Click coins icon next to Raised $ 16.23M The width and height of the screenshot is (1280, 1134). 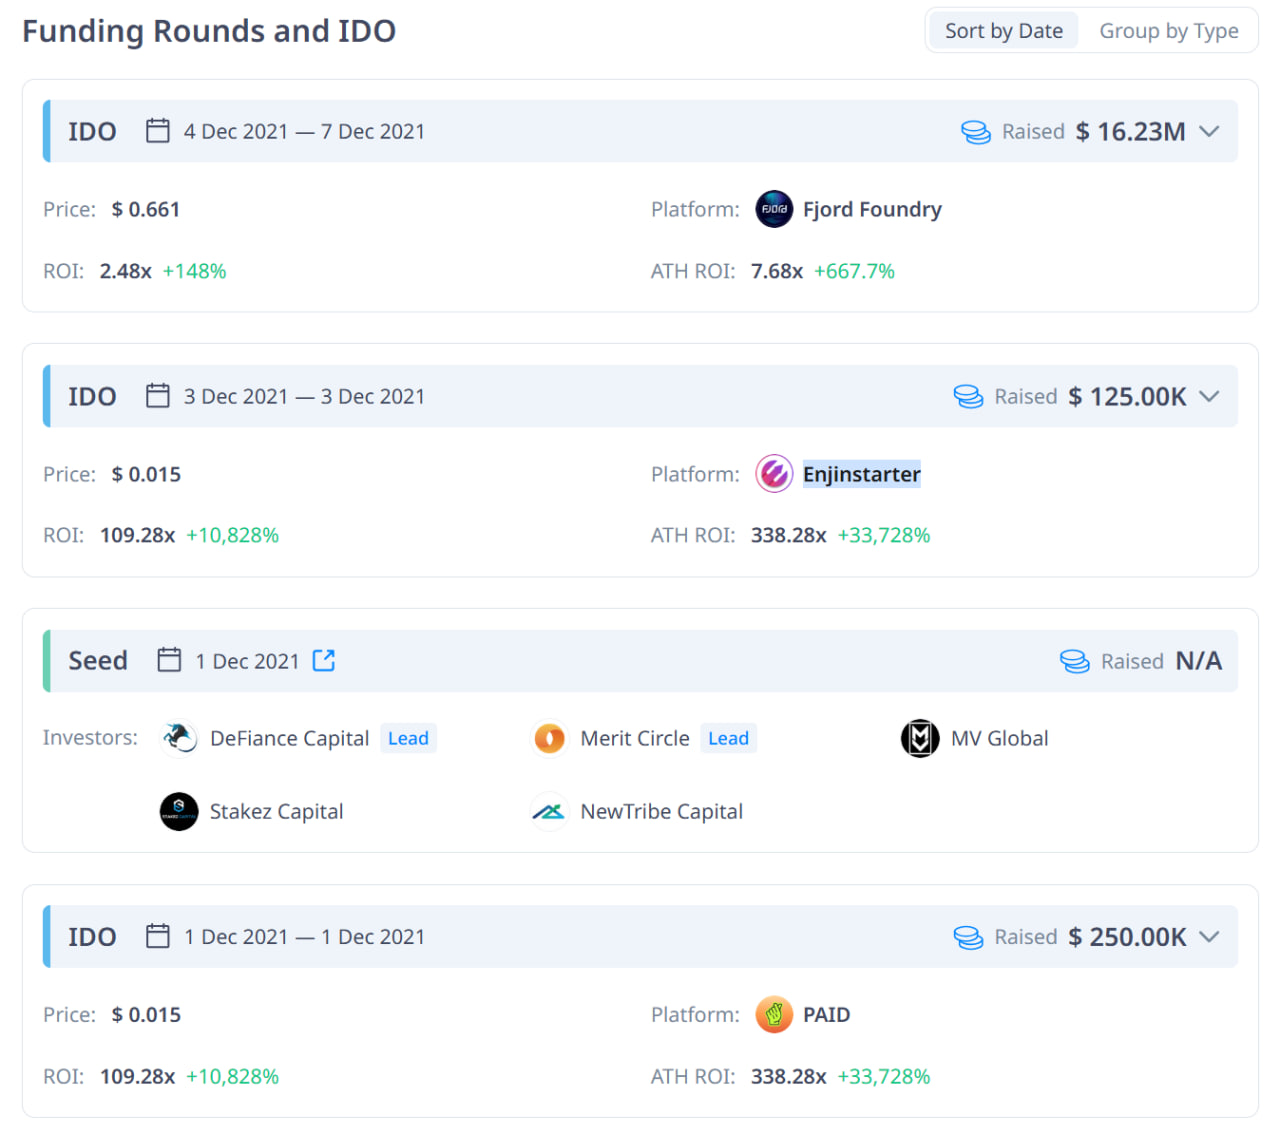pyautogui.click(x=976, y=132)
